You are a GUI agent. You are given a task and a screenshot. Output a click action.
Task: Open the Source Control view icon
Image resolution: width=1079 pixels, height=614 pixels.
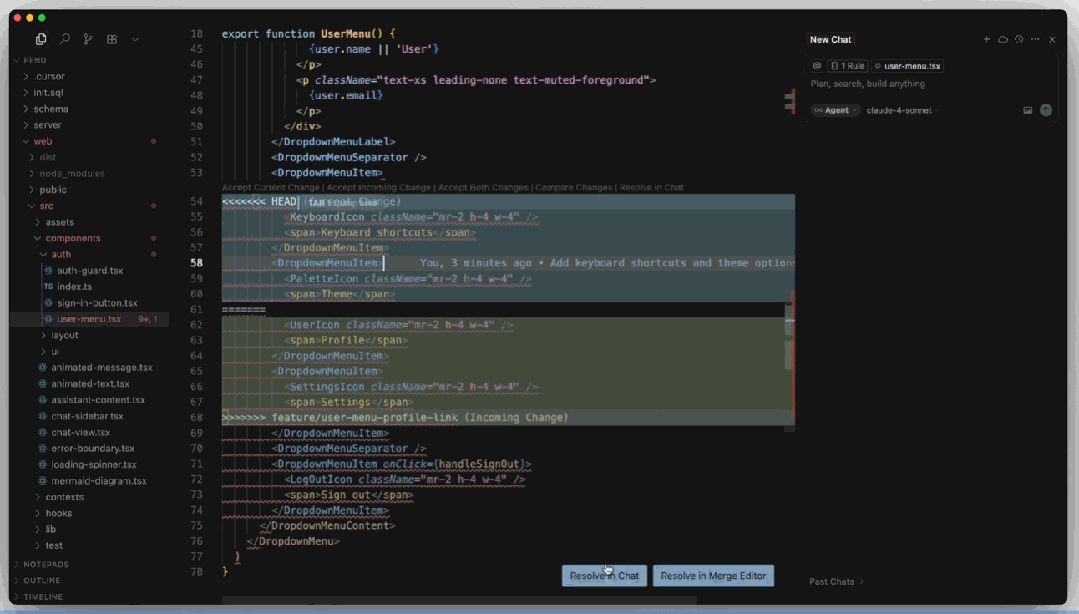click(88, 39)
